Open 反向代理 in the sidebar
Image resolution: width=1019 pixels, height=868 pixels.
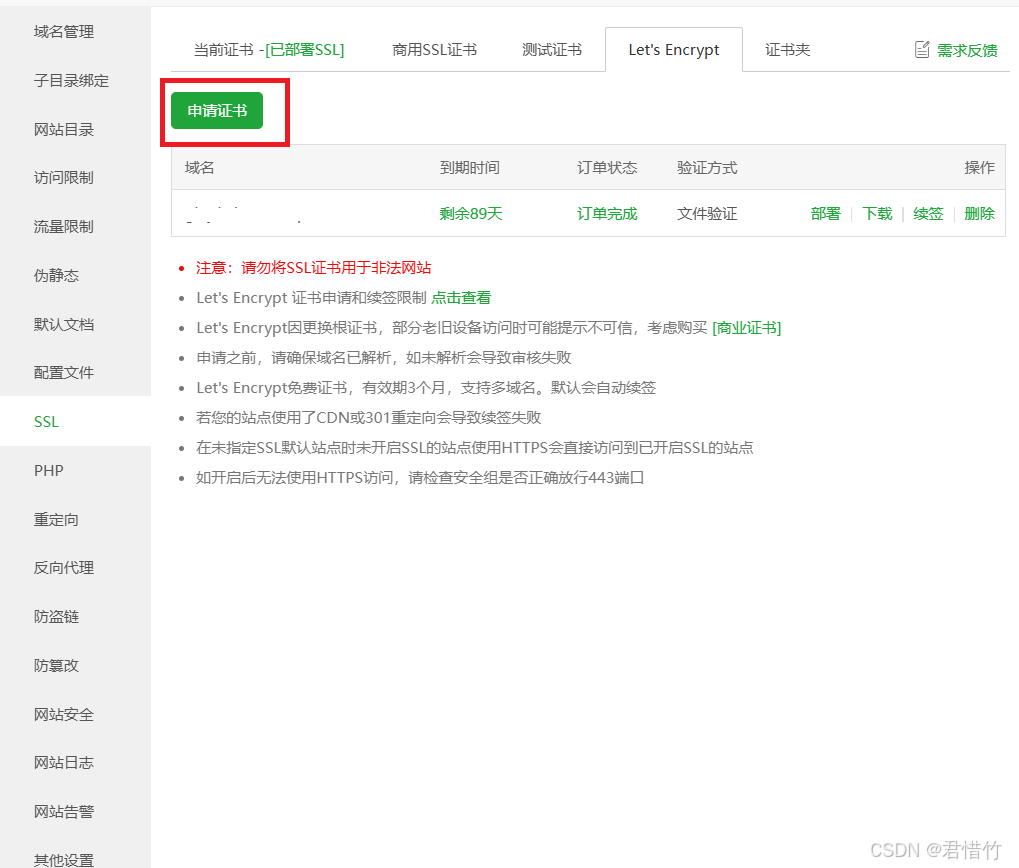pos(64,568)
